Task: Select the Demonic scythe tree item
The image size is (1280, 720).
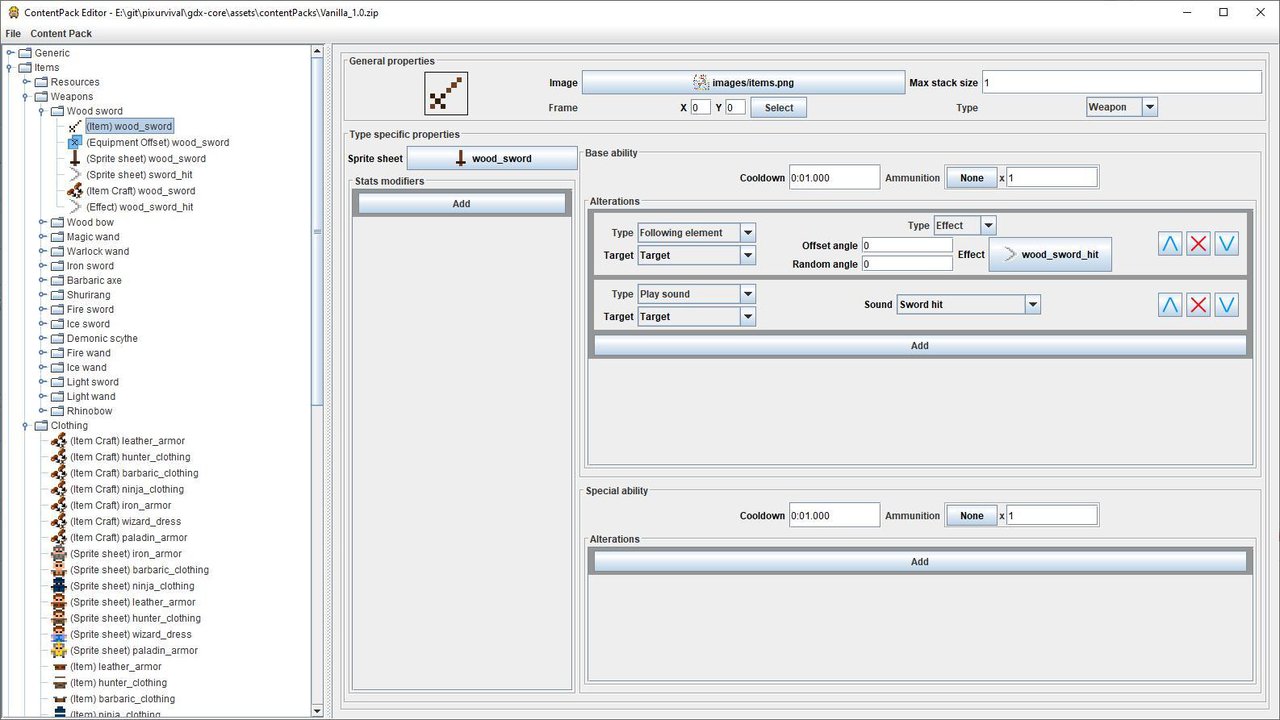Action: click(102, 338)
